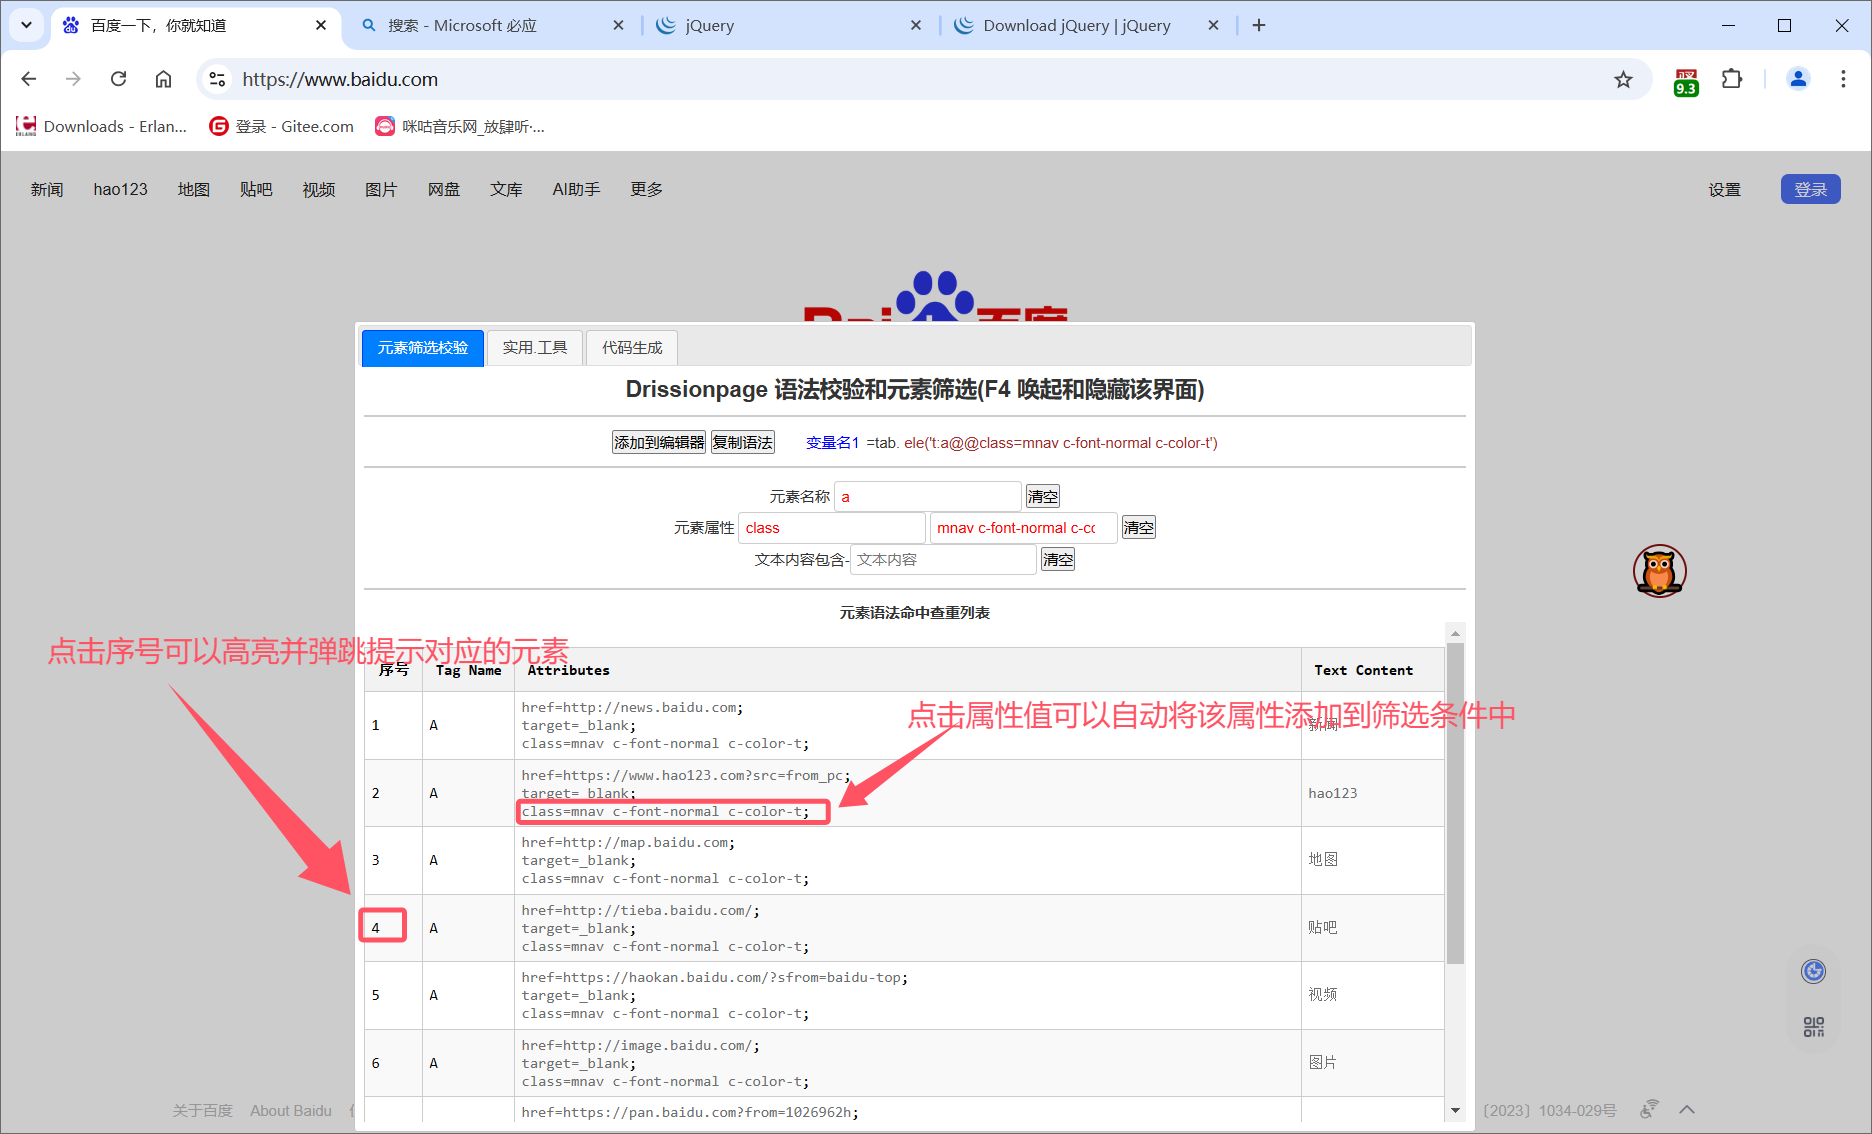Select the 元素筛选校验 tab
Image resolution: width=1872 pixels, height=1134 pixels.
[x=423, y=348]
